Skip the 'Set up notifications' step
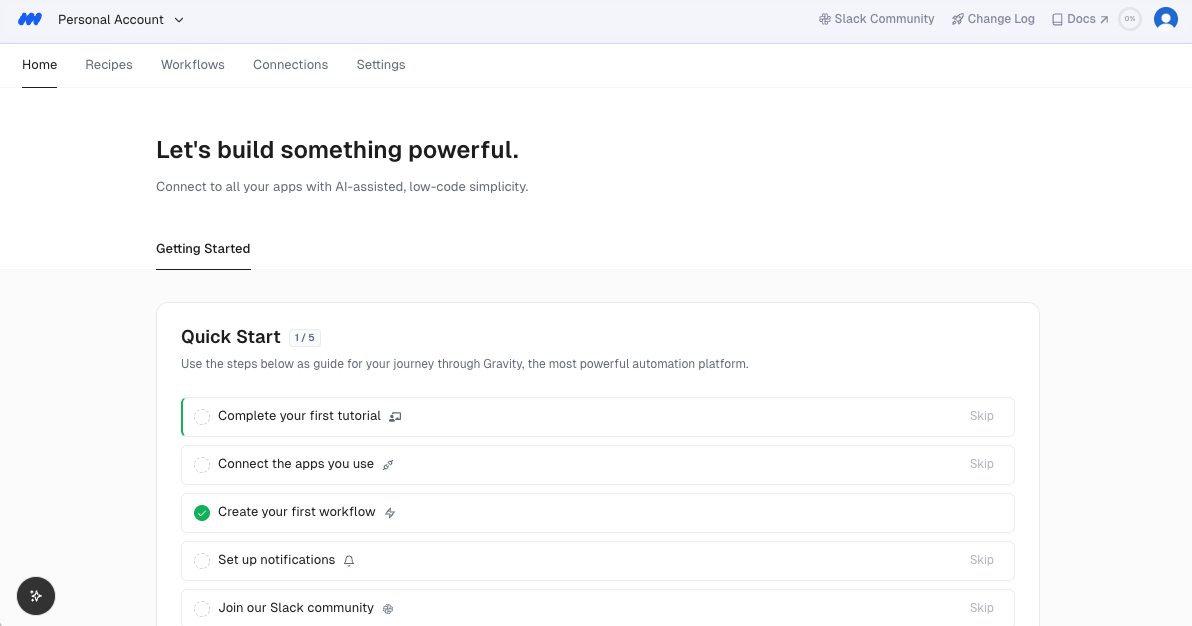The height and width of the screenshot is (626, 1192). [x=981, y=560]
